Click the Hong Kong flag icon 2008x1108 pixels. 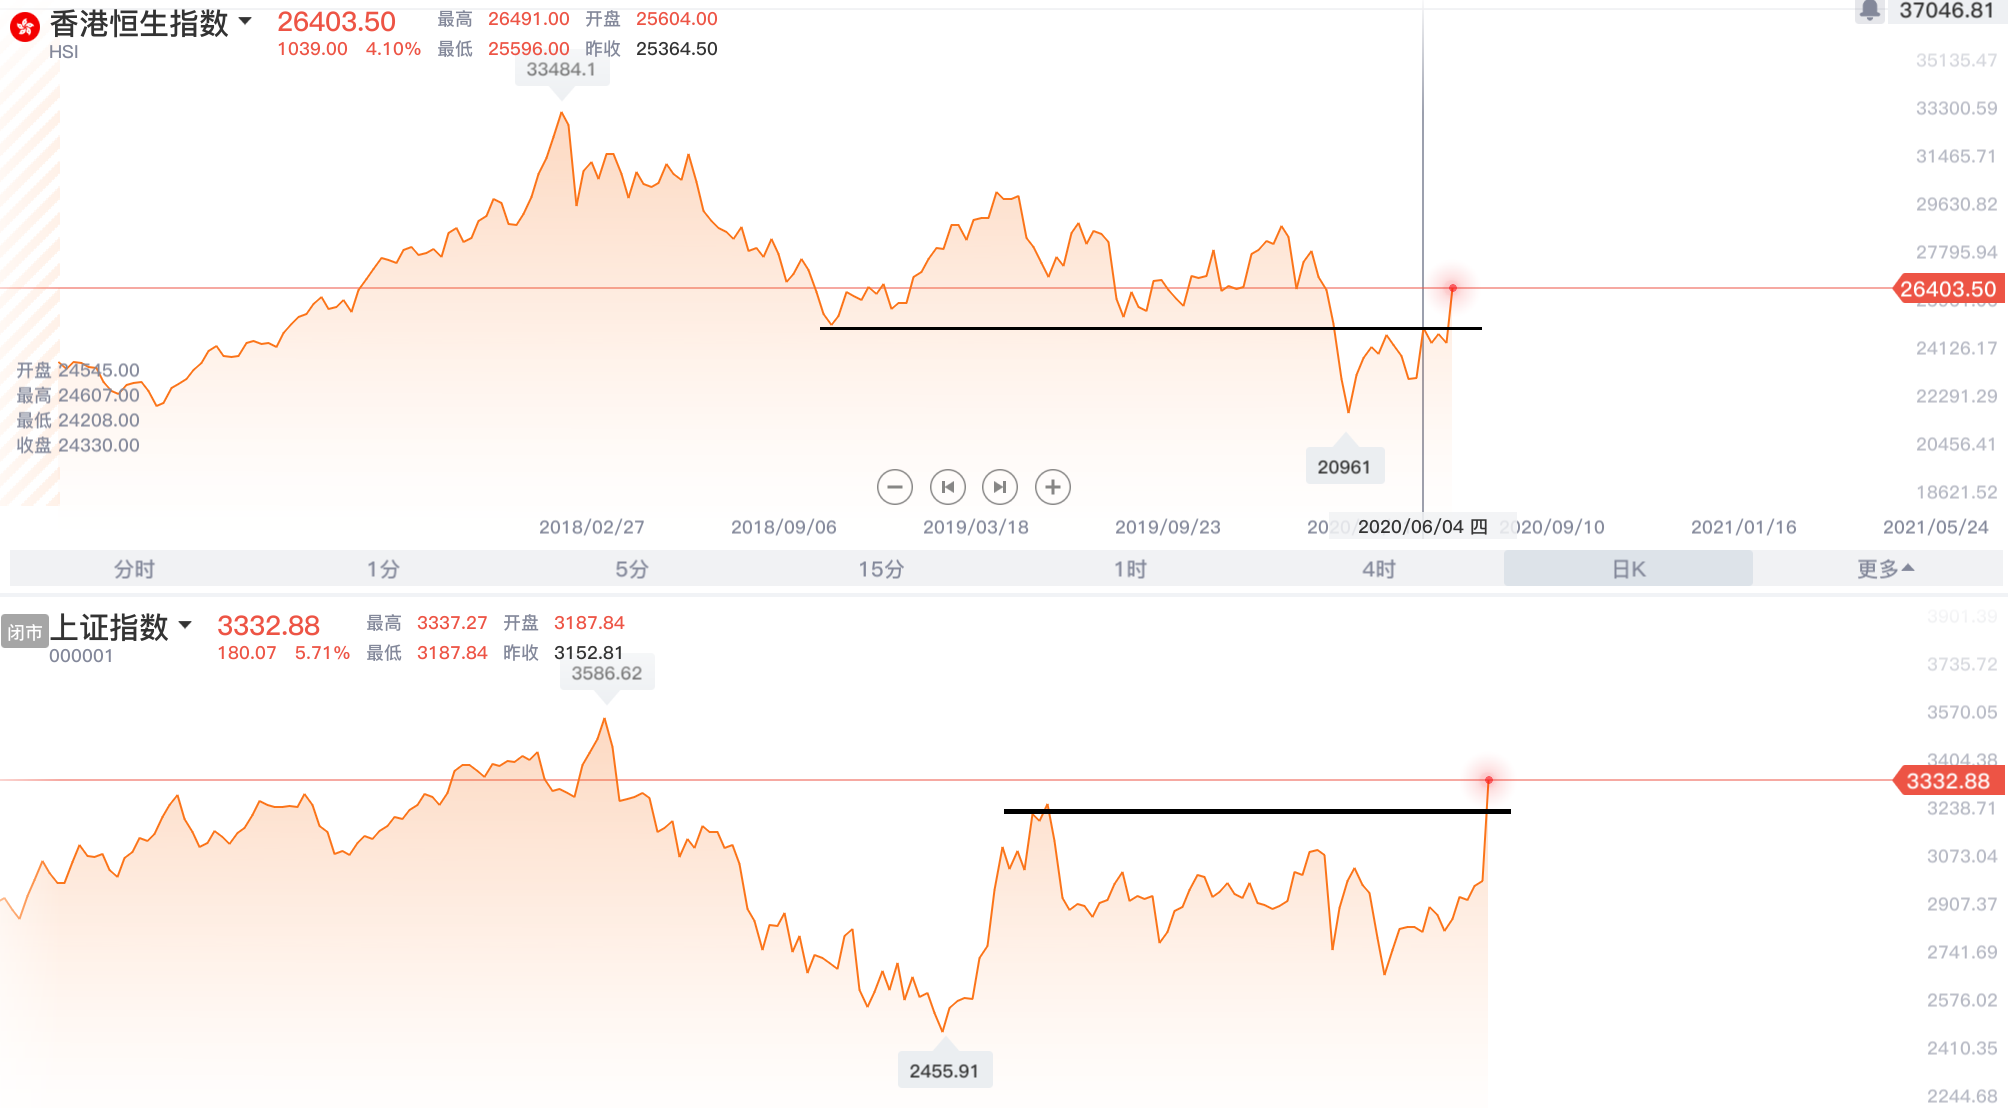click(25, 27)
